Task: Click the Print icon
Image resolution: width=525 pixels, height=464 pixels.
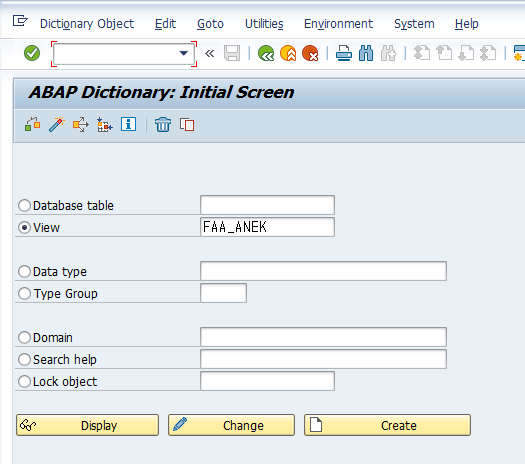Action: [x=344, y=53]
